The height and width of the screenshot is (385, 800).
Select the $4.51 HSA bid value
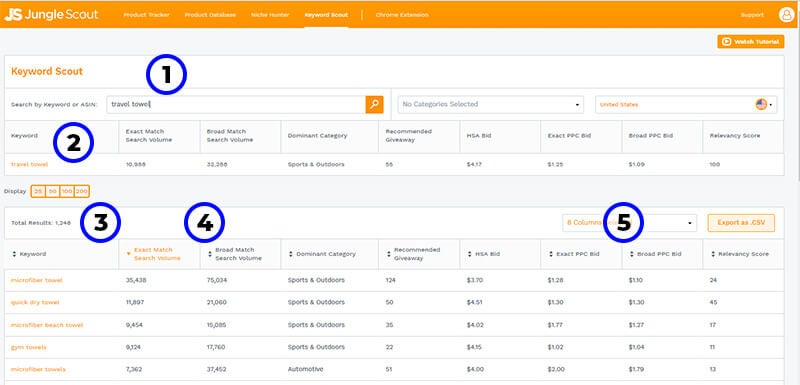click(x=474, y=302)
